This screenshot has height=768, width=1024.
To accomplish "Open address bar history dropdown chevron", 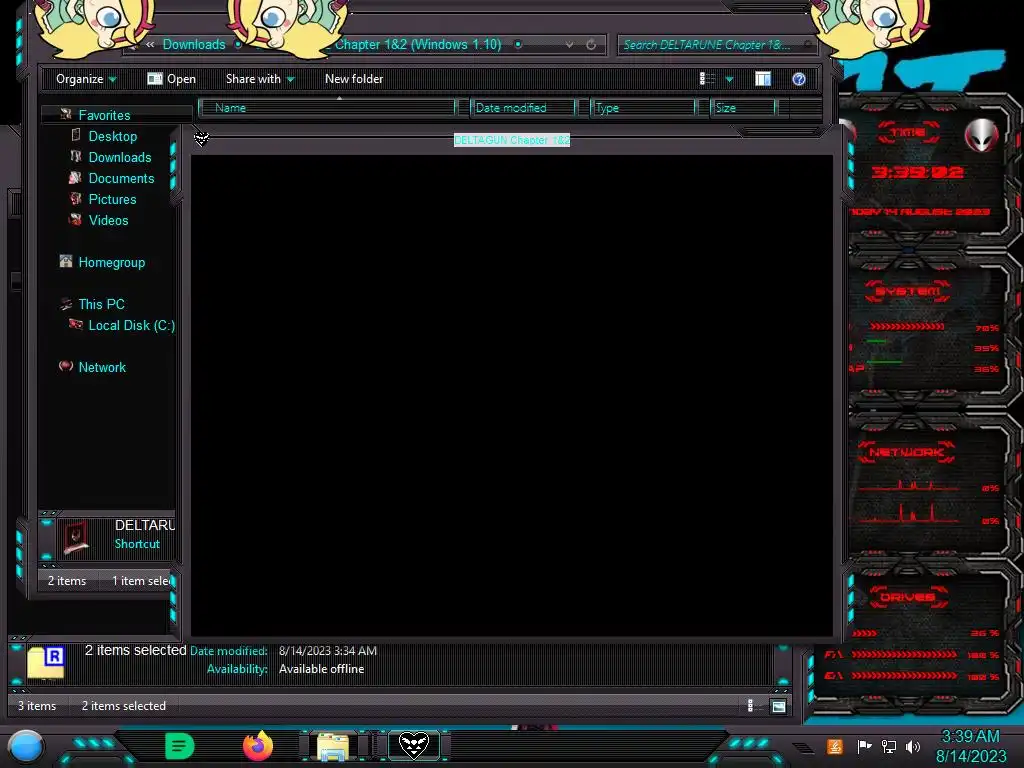I will (x=569, y=45).
